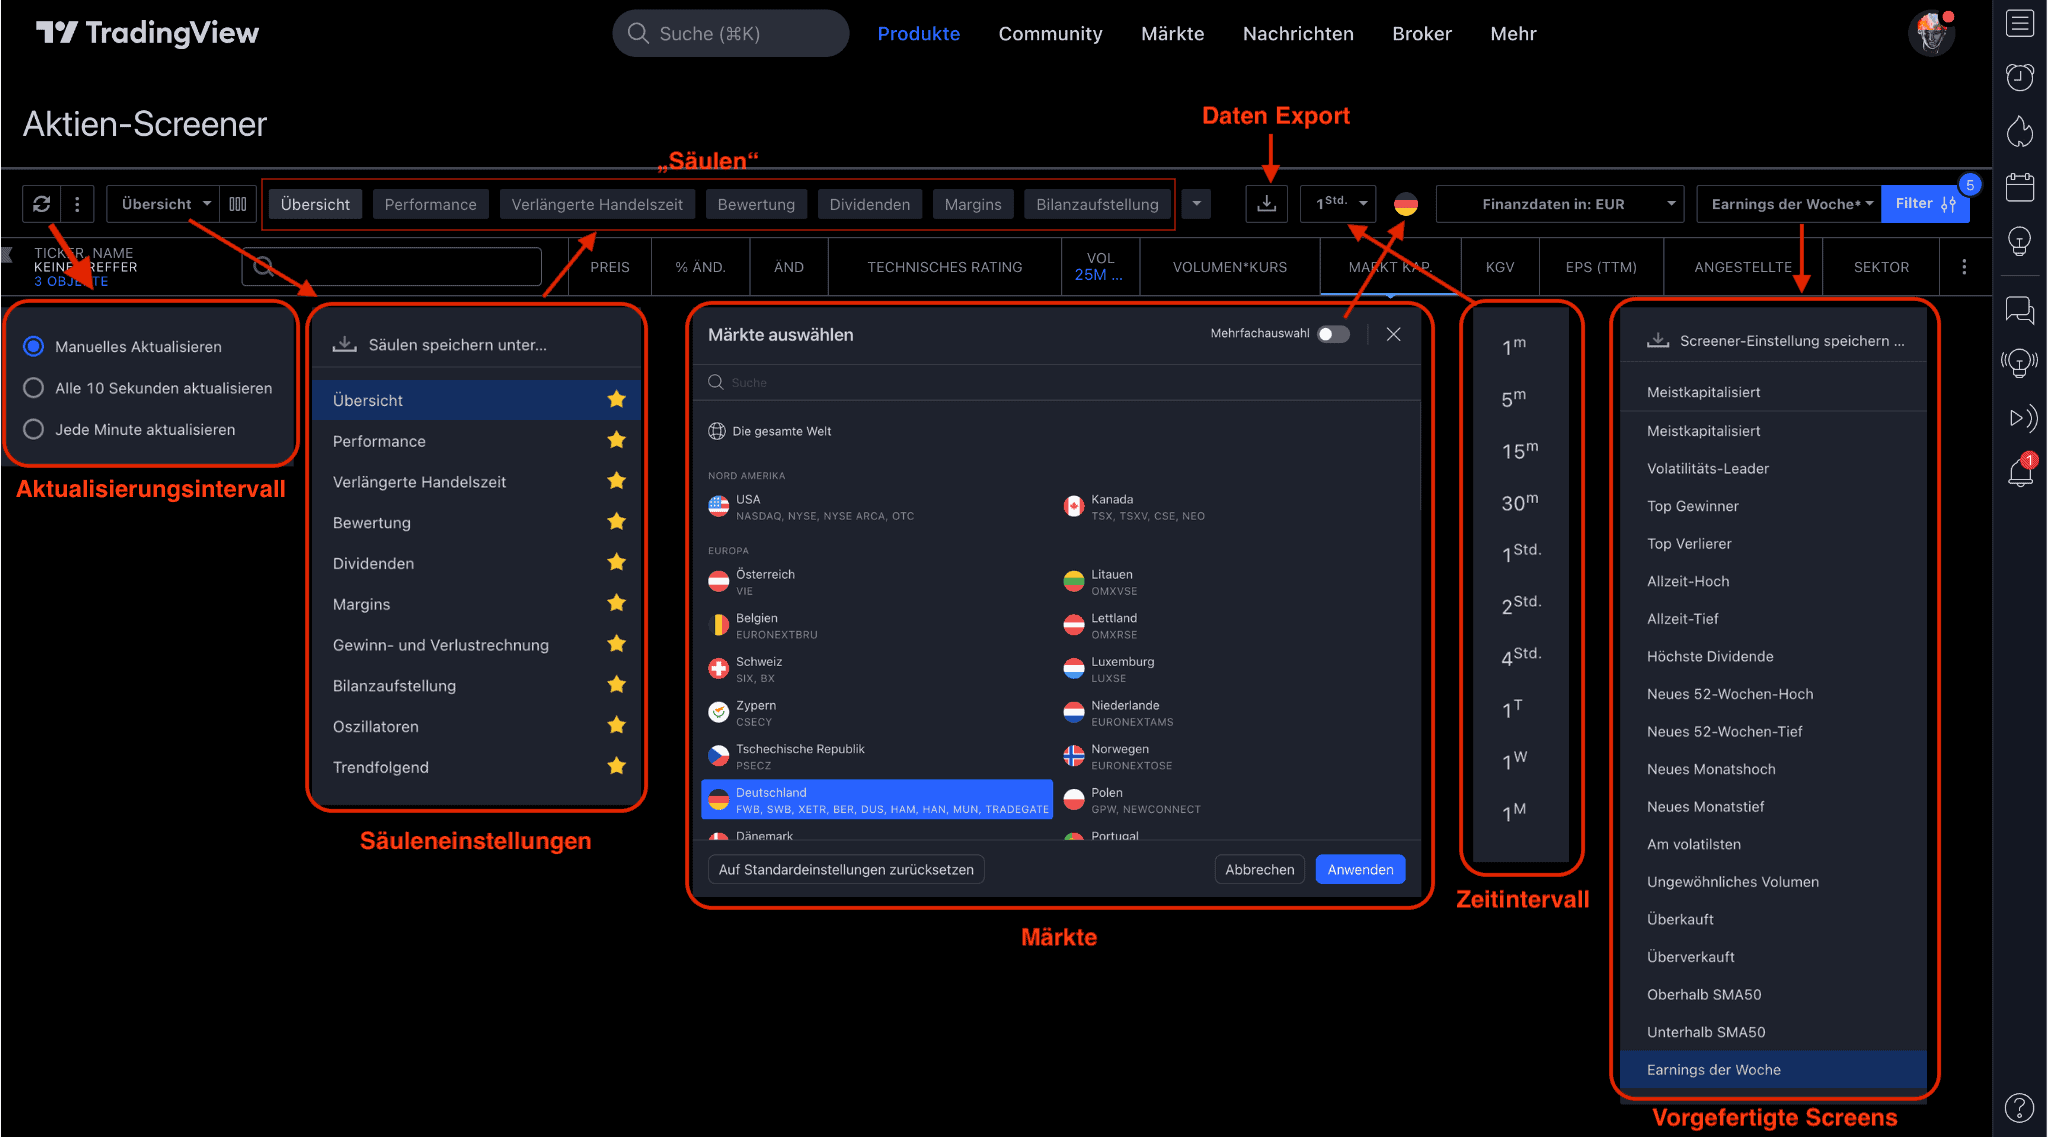Open the kebab menu next to refresh icon

coord(75,203)
